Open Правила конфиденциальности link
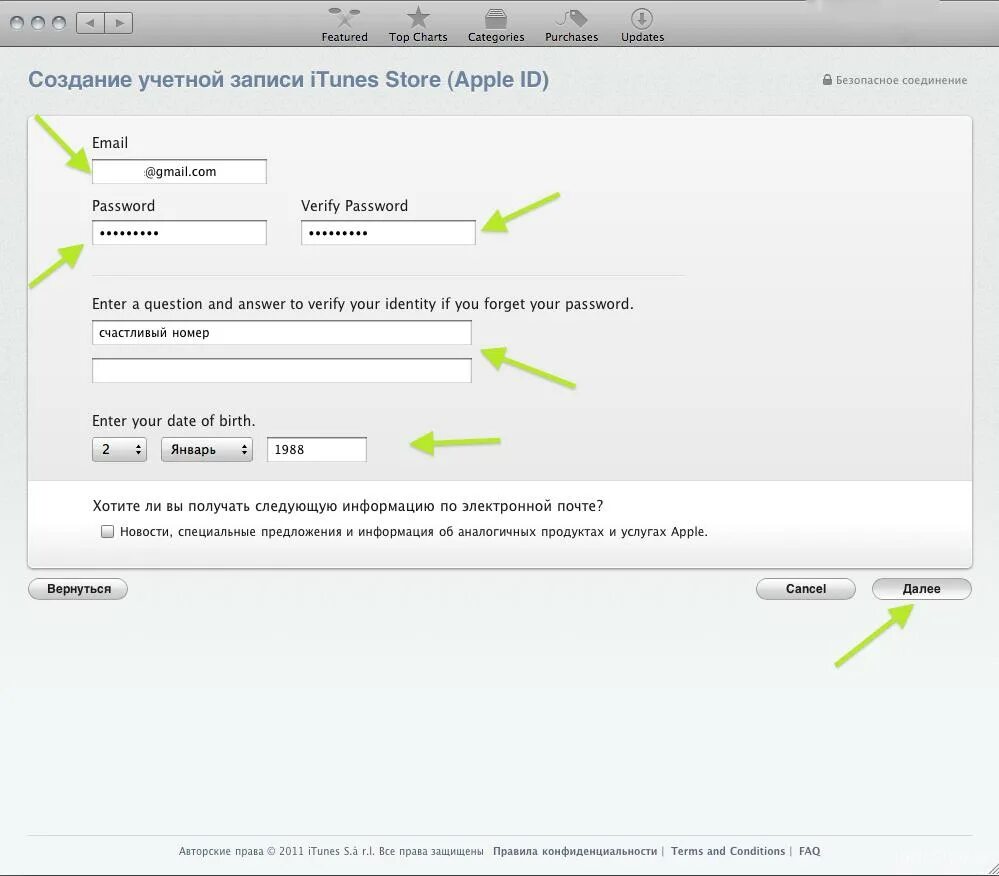Screen dimensions: 999x876 pyautogui.click(x=575, y=851)
